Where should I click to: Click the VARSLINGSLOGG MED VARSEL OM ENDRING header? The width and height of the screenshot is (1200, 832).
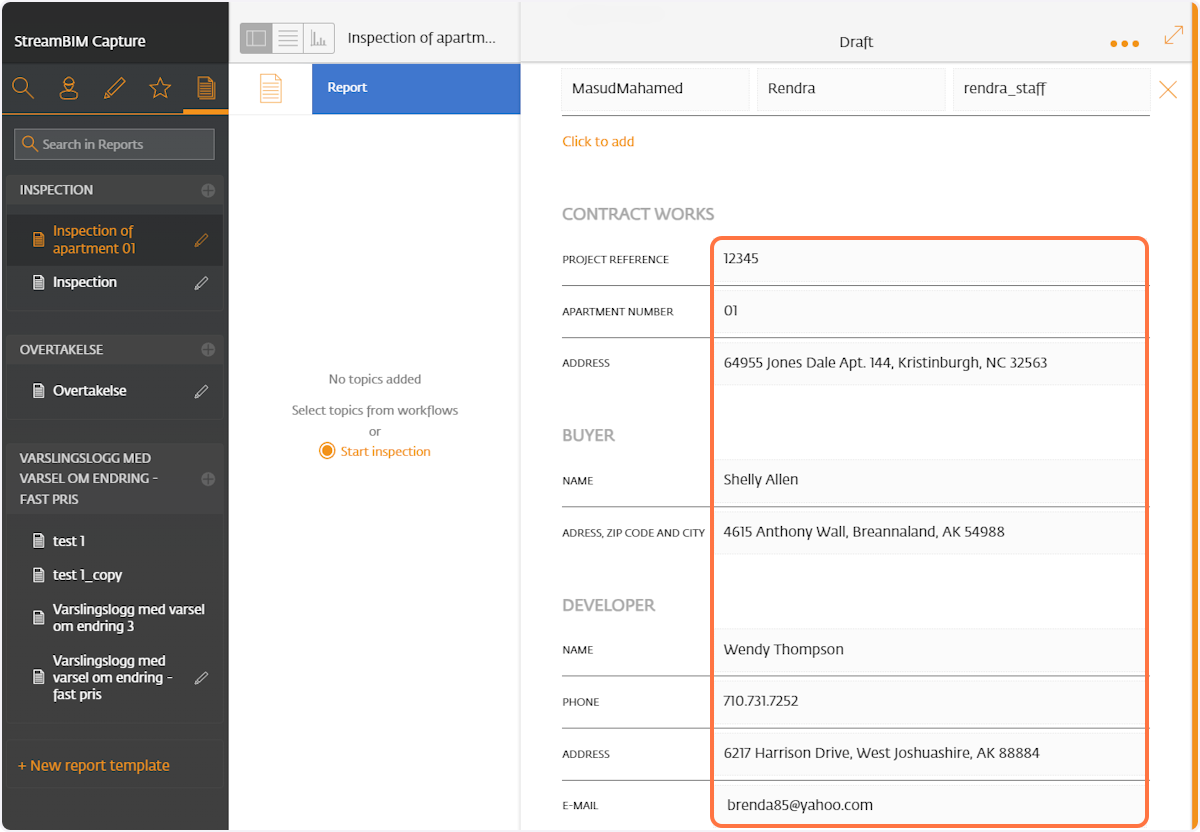tap(115, 478)
